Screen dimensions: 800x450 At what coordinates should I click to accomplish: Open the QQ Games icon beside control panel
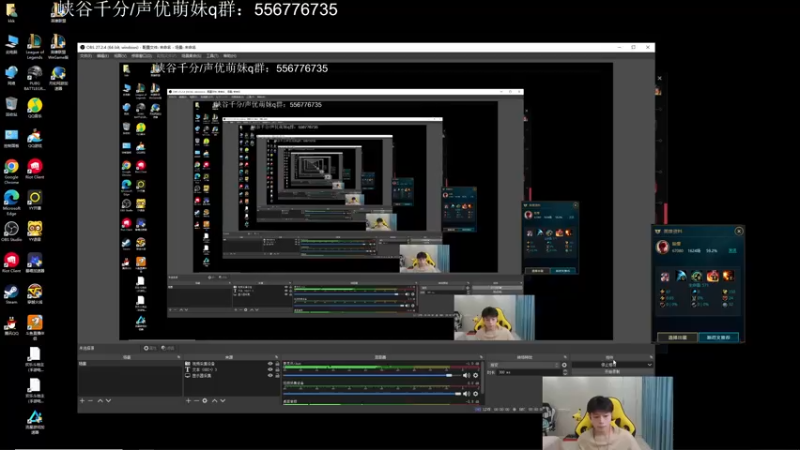point(35,138)
